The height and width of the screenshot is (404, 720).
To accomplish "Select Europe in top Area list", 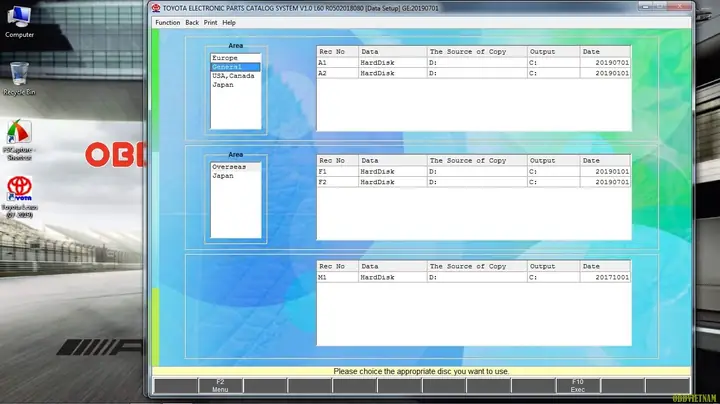I will pyautogui.click(x=236, y=58).
